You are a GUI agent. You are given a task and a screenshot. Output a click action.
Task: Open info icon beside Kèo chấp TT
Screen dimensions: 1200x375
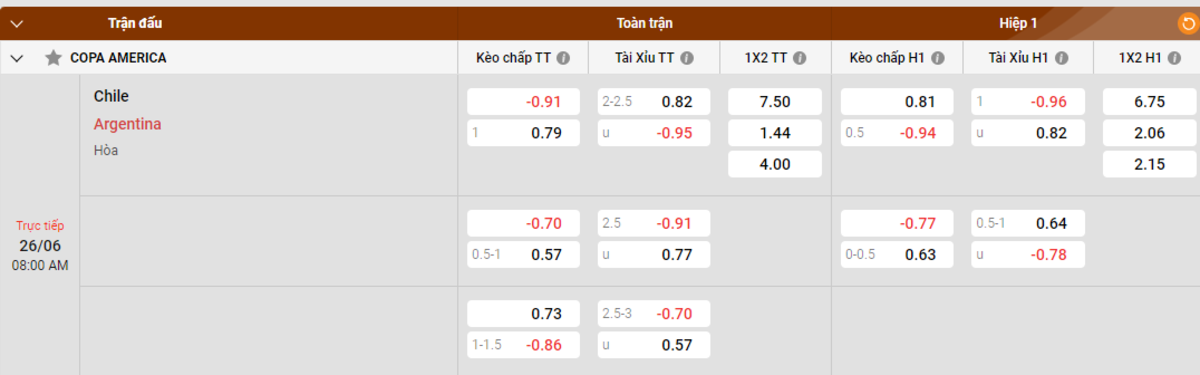click(x=563, y=58)
